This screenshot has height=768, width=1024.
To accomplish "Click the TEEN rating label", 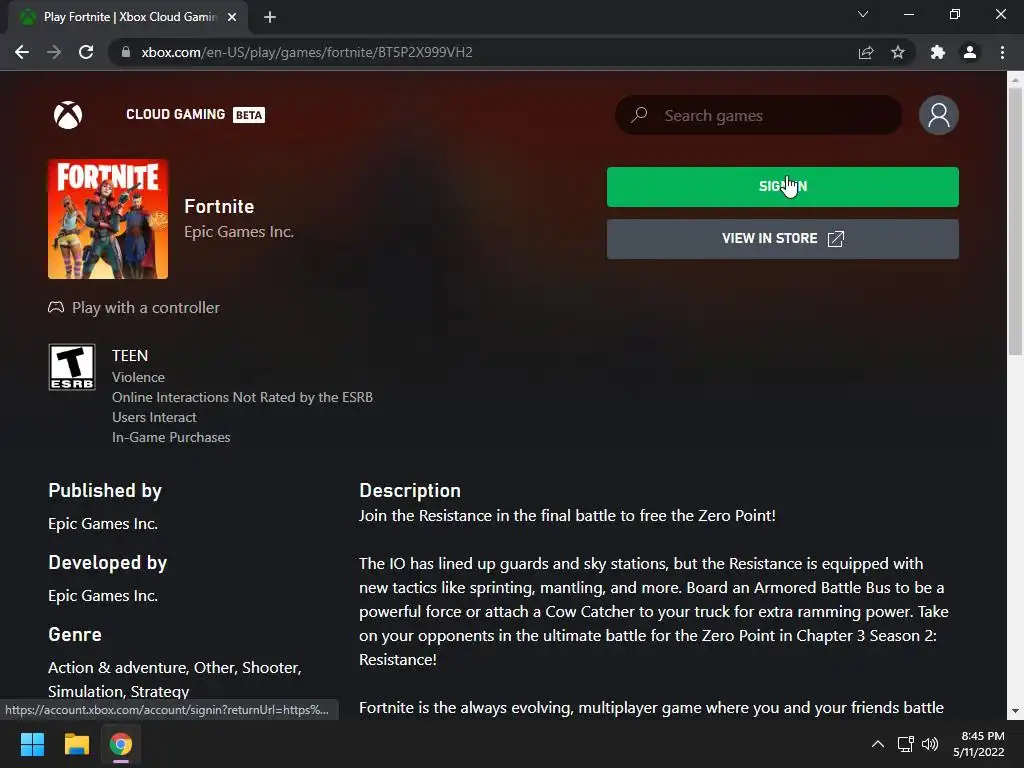I will tap(130, 355).
